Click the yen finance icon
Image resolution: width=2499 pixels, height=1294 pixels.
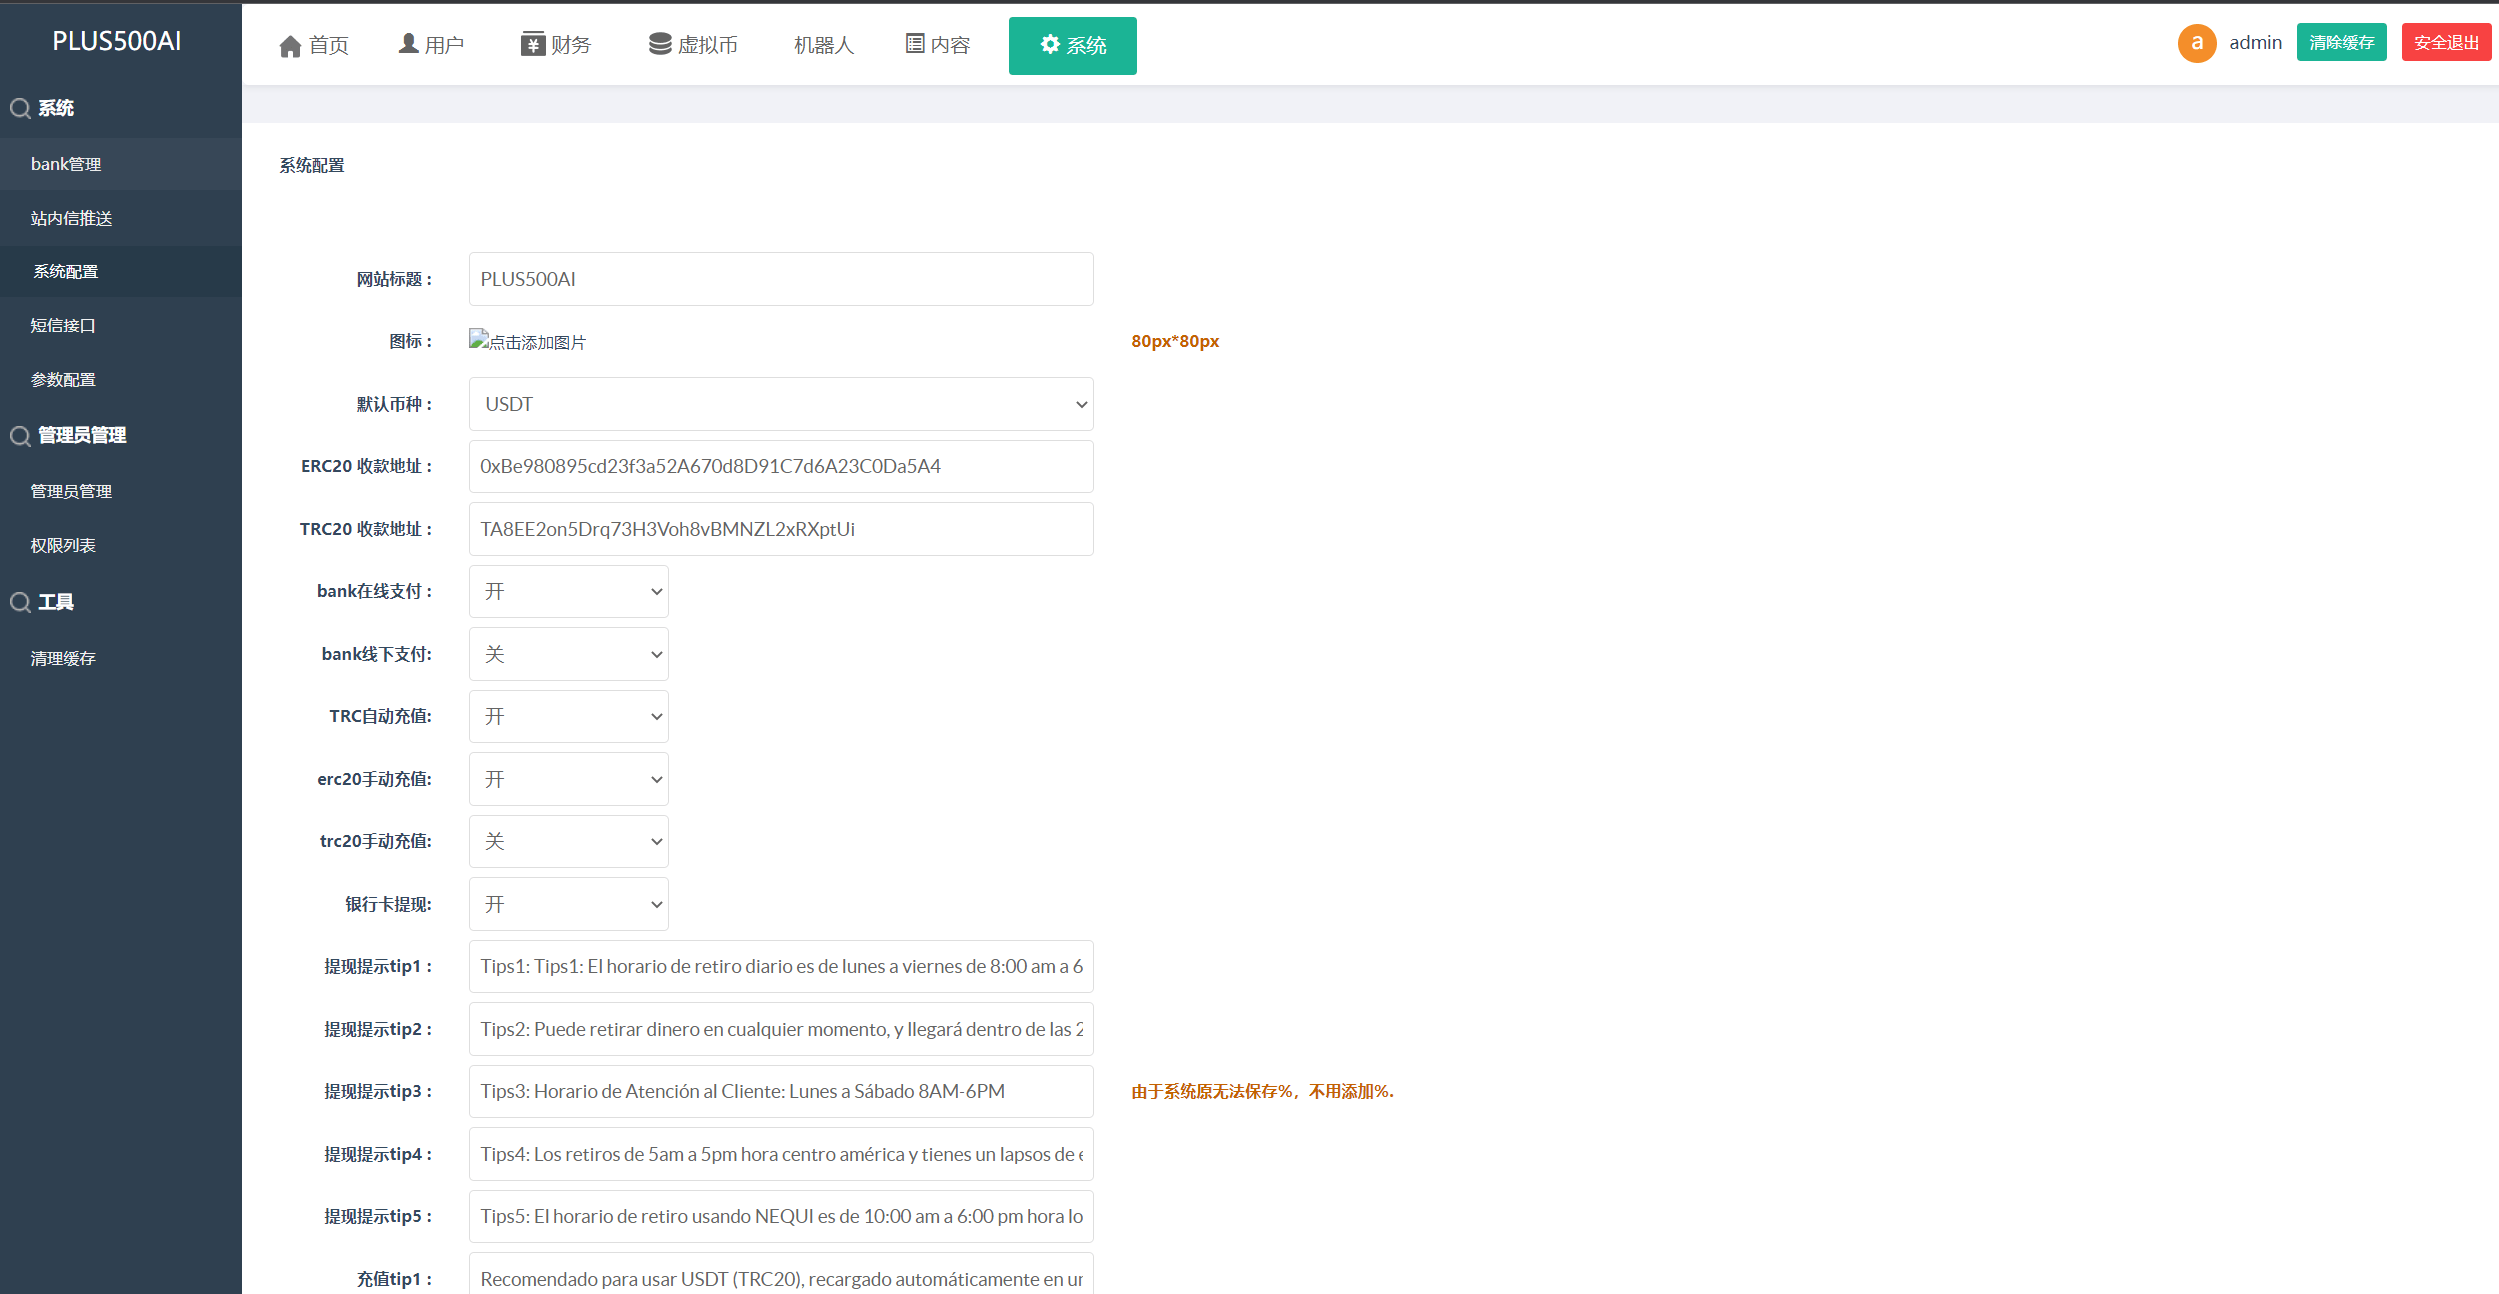[532, 44]
